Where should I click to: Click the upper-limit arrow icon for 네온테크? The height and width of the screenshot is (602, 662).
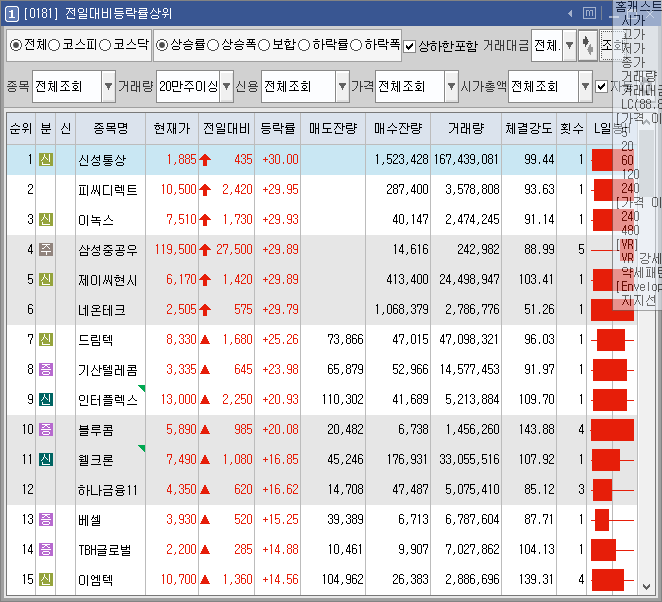click(205, 310)
